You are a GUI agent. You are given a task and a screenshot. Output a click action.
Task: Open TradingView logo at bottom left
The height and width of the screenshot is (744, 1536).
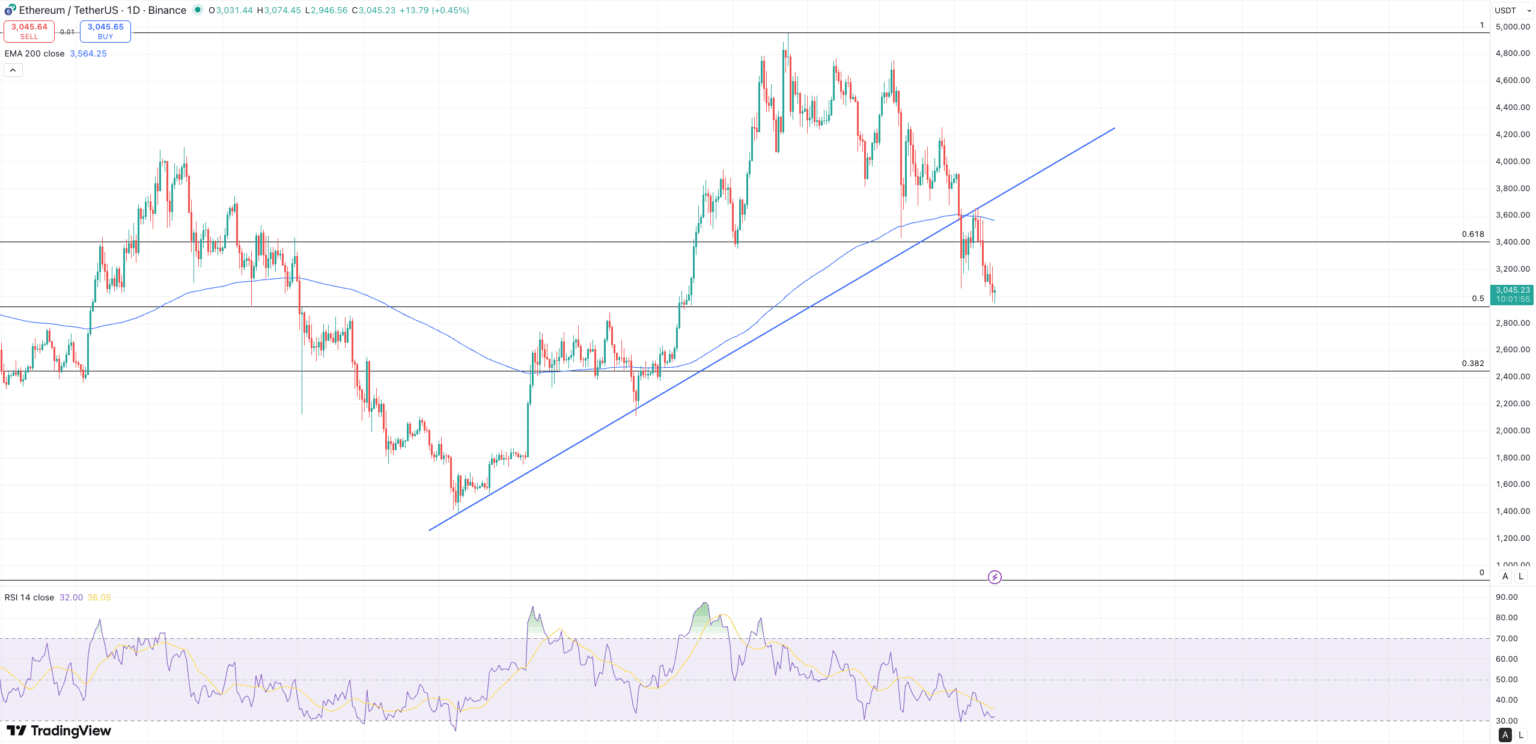[x=58, y=731]
